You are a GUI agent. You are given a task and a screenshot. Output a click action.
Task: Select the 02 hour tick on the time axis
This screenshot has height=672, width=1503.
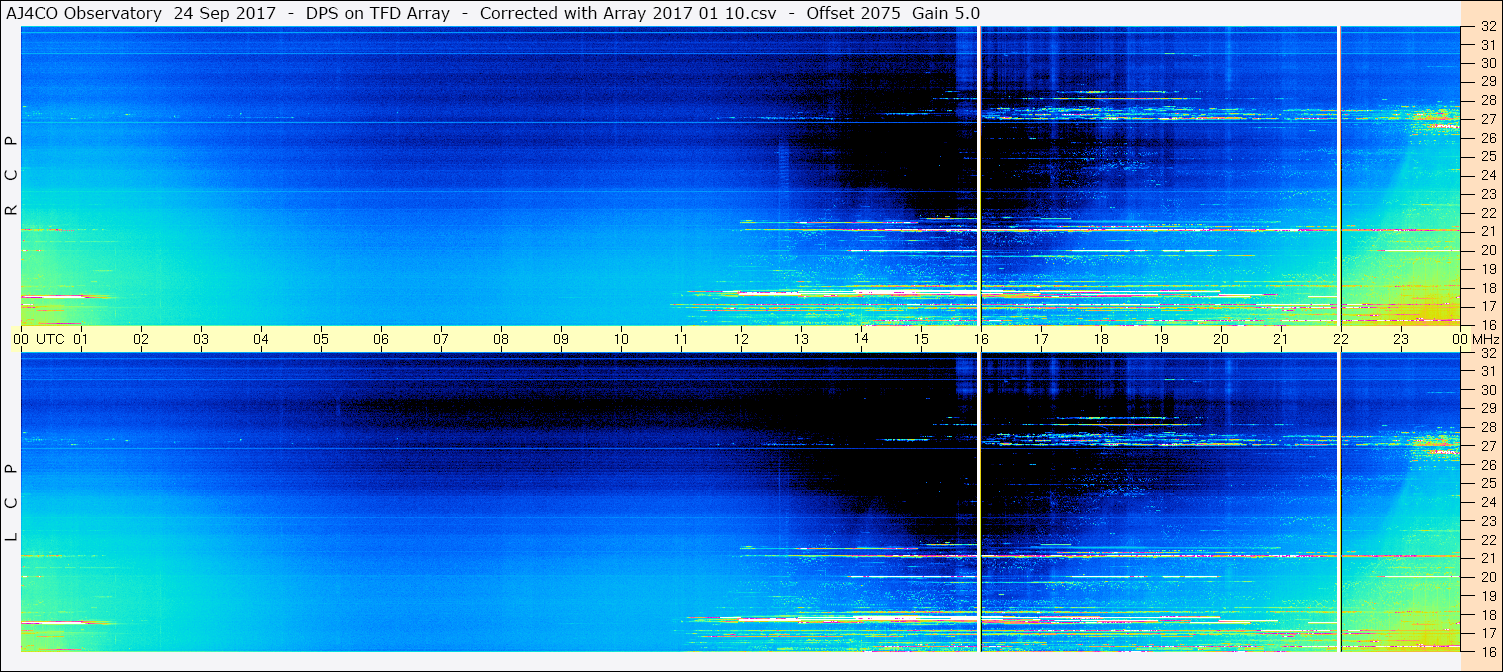(141, 339)
